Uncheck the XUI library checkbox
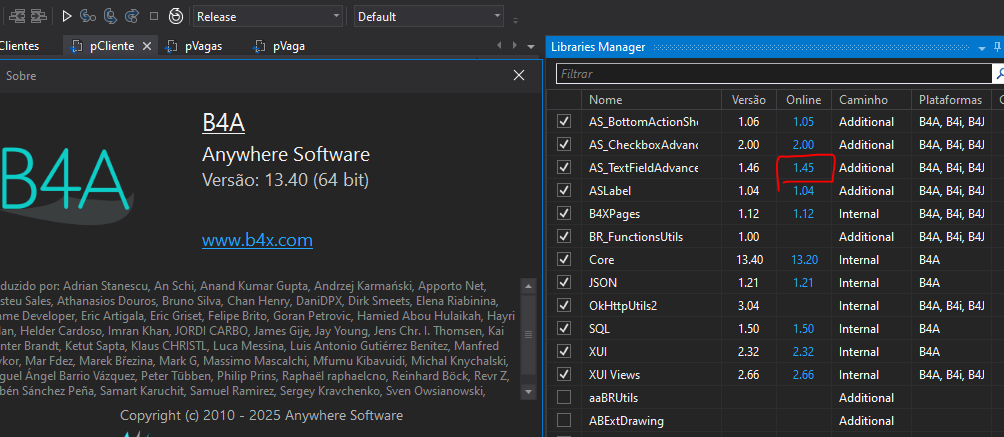This screenshot has width=1004, height=437. point(563,351)
